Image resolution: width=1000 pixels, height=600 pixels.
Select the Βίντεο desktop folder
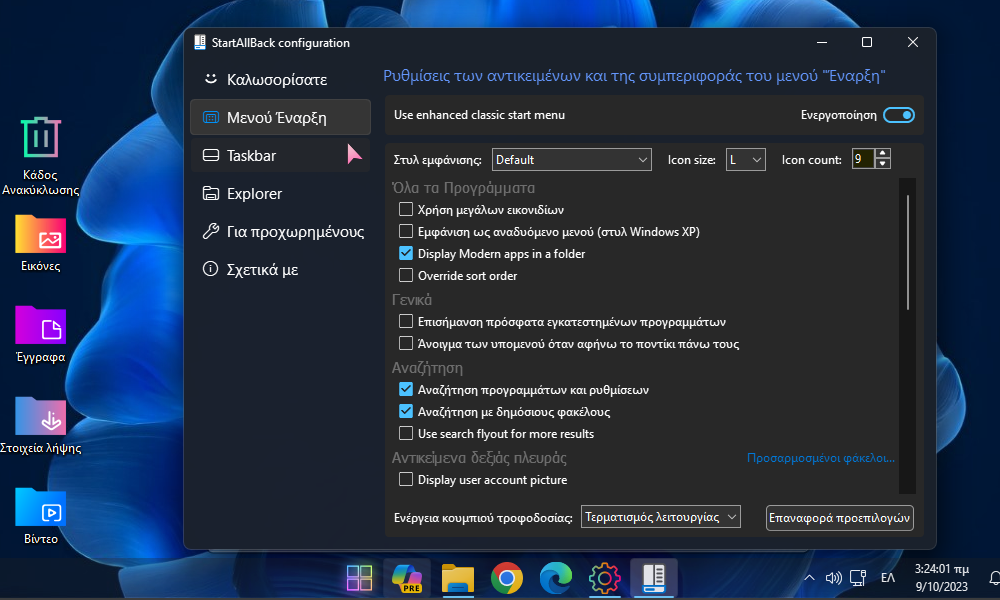(40, 516)
